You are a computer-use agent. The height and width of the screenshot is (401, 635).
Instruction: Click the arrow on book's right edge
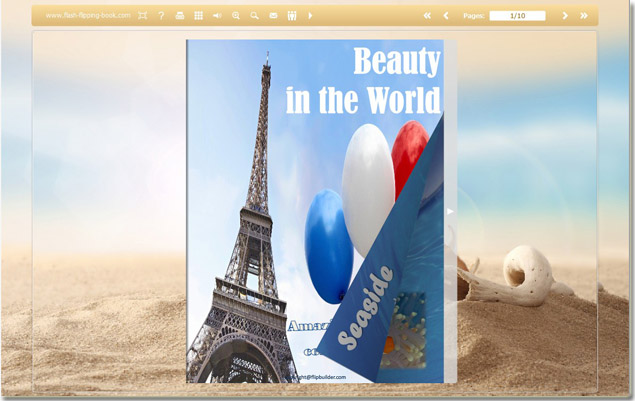450,211
